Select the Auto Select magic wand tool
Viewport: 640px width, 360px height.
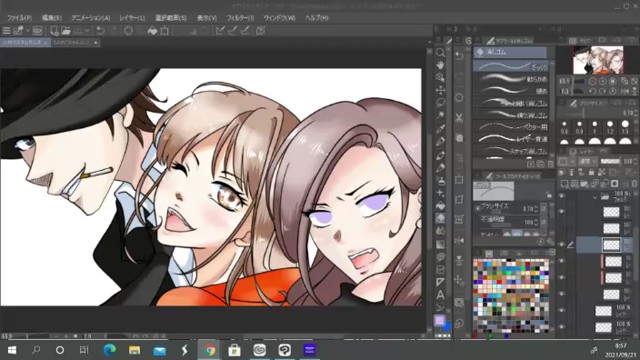440,116
